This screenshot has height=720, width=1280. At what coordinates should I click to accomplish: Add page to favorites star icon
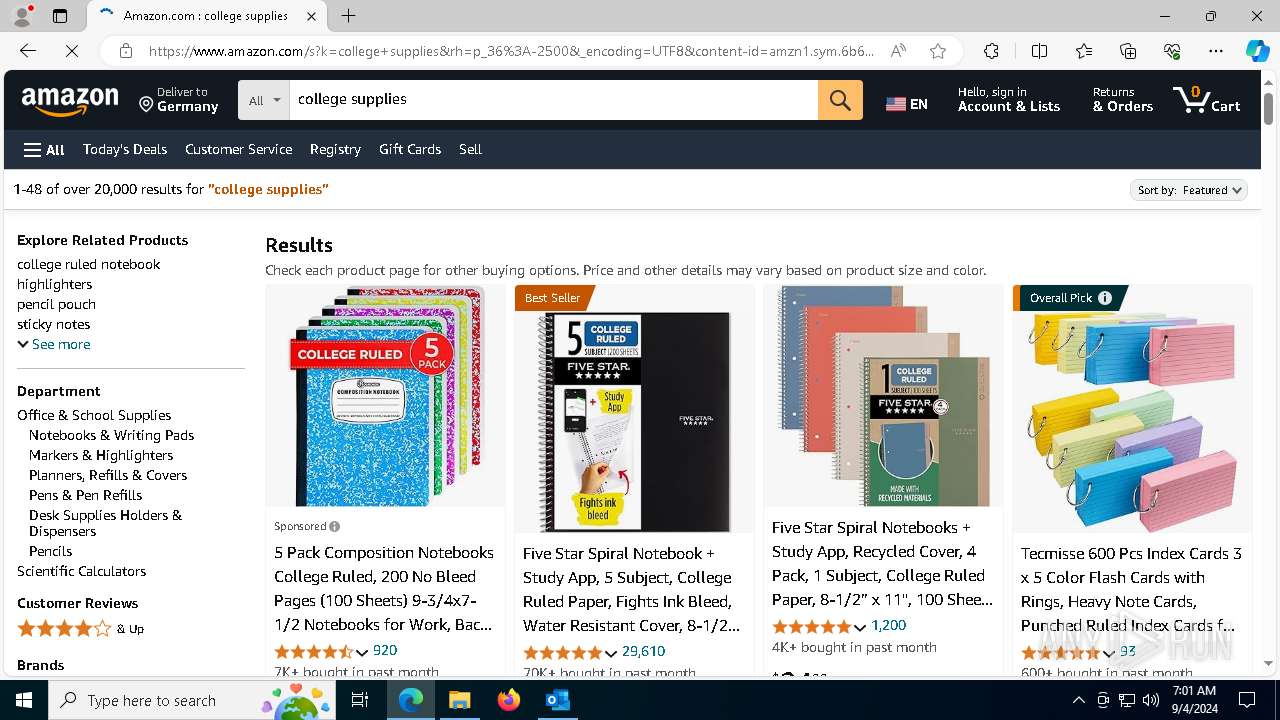938,51
